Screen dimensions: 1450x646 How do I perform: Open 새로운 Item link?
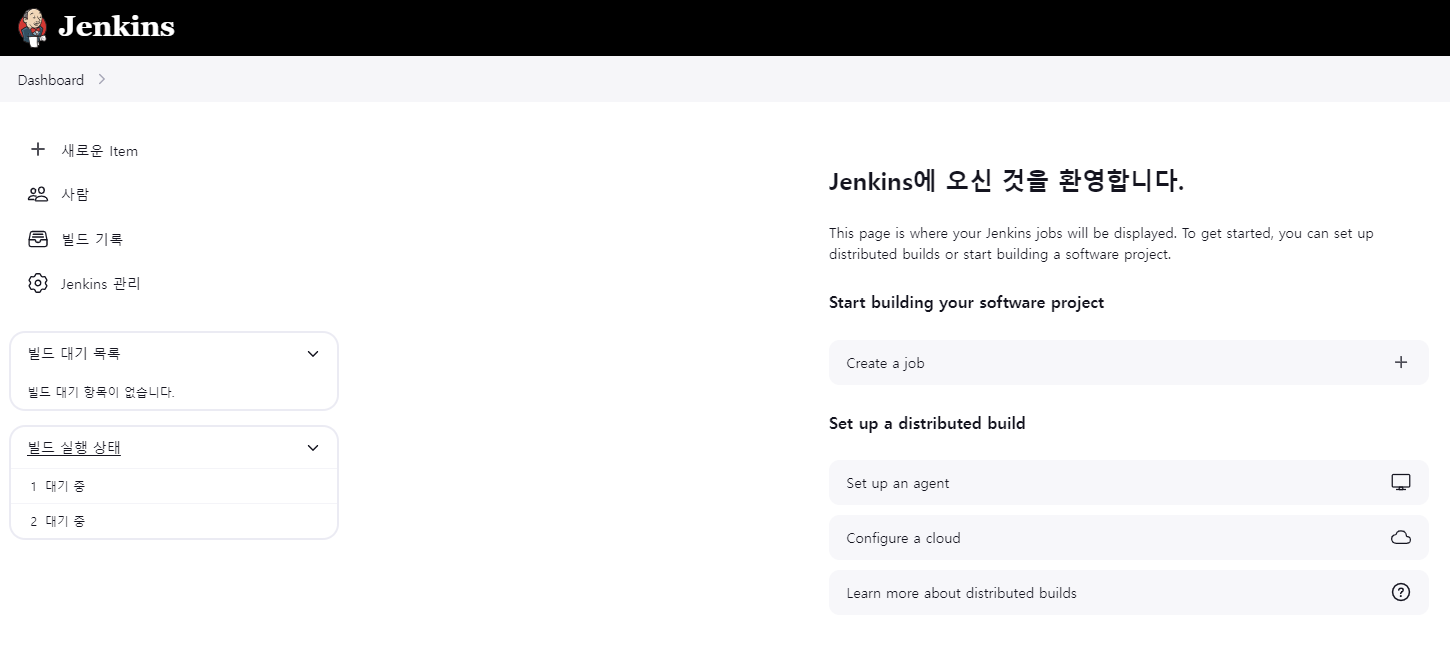click(100, 151)
